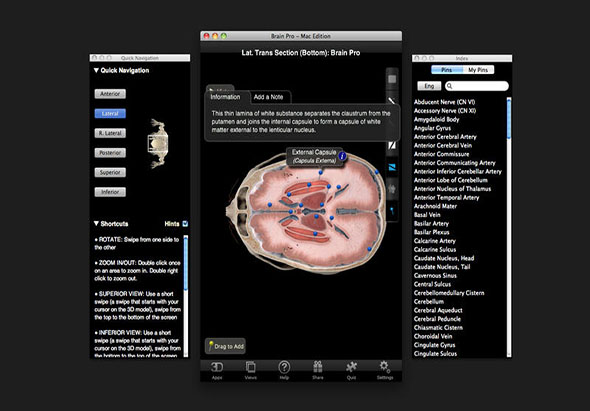Screen dimensions: 590x411
Task: Click the skull orientation thumbnail in Quick Navigation
Action: pos(158,144)
